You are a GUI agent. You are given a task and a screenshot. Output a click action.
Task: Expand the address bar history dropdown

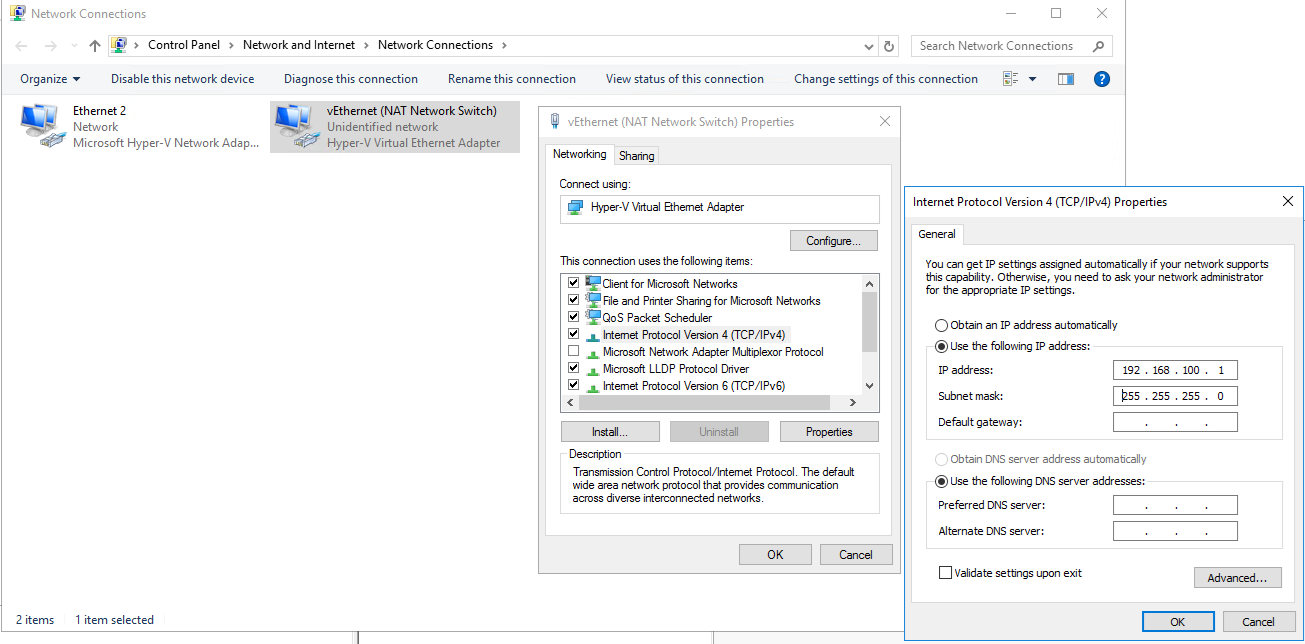click(869, 46)
